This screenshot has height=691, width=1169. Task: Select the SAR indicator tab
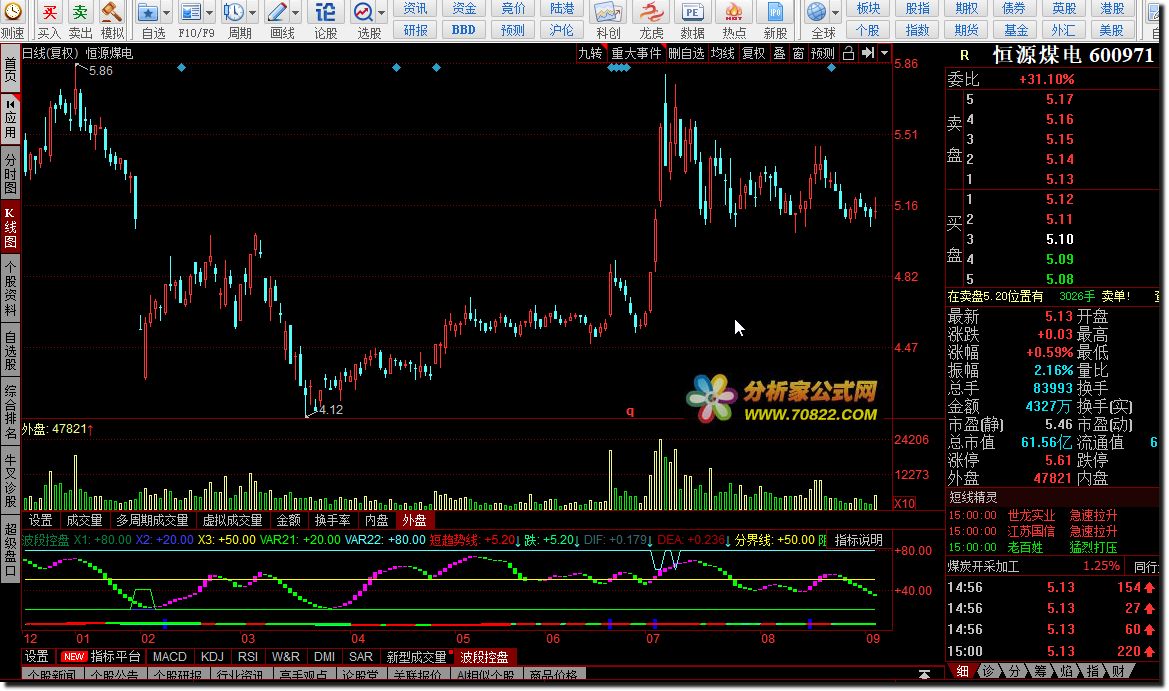pyautogui.click(x=360, y=657)
